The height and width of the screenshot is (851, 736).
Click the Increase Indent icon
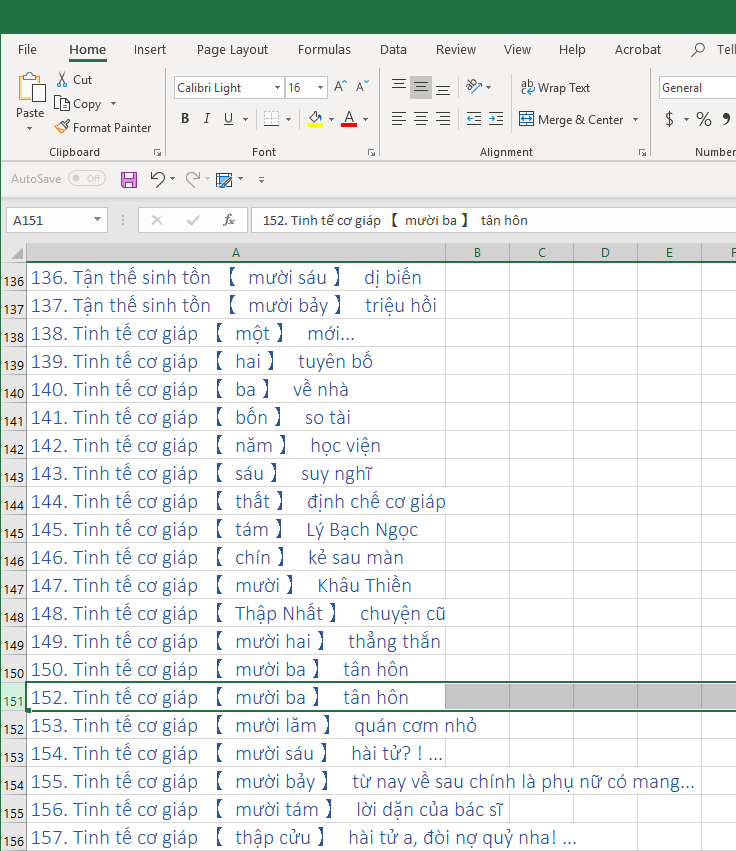496,119
